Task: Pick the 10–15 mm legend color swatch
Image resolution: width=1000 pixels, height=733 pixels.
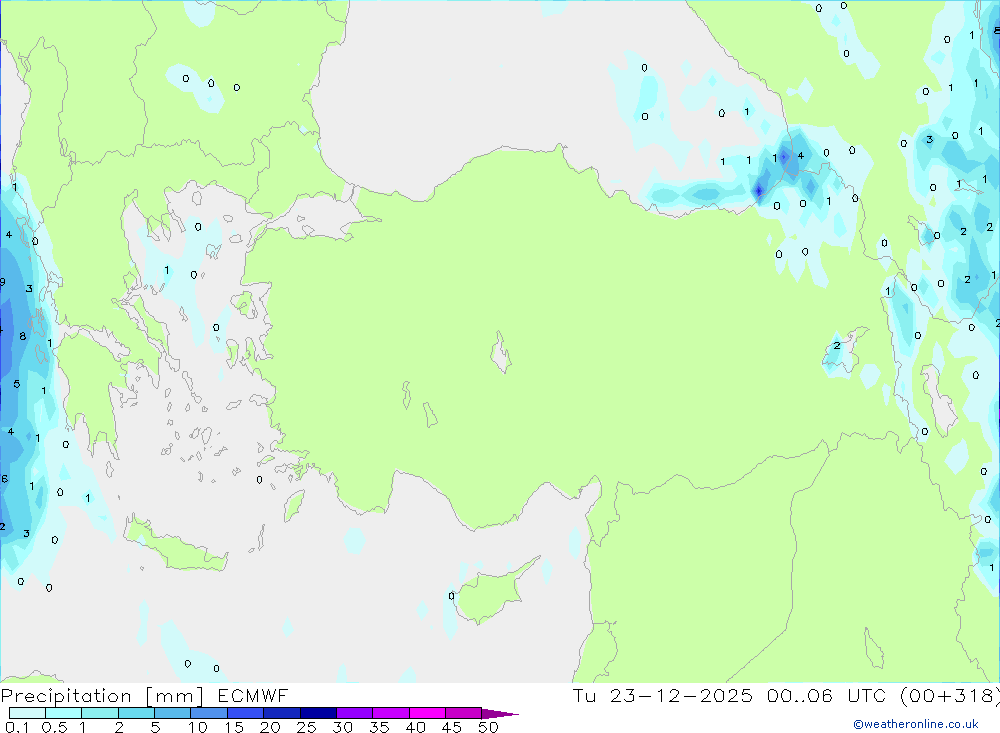Action: point(209,713)
